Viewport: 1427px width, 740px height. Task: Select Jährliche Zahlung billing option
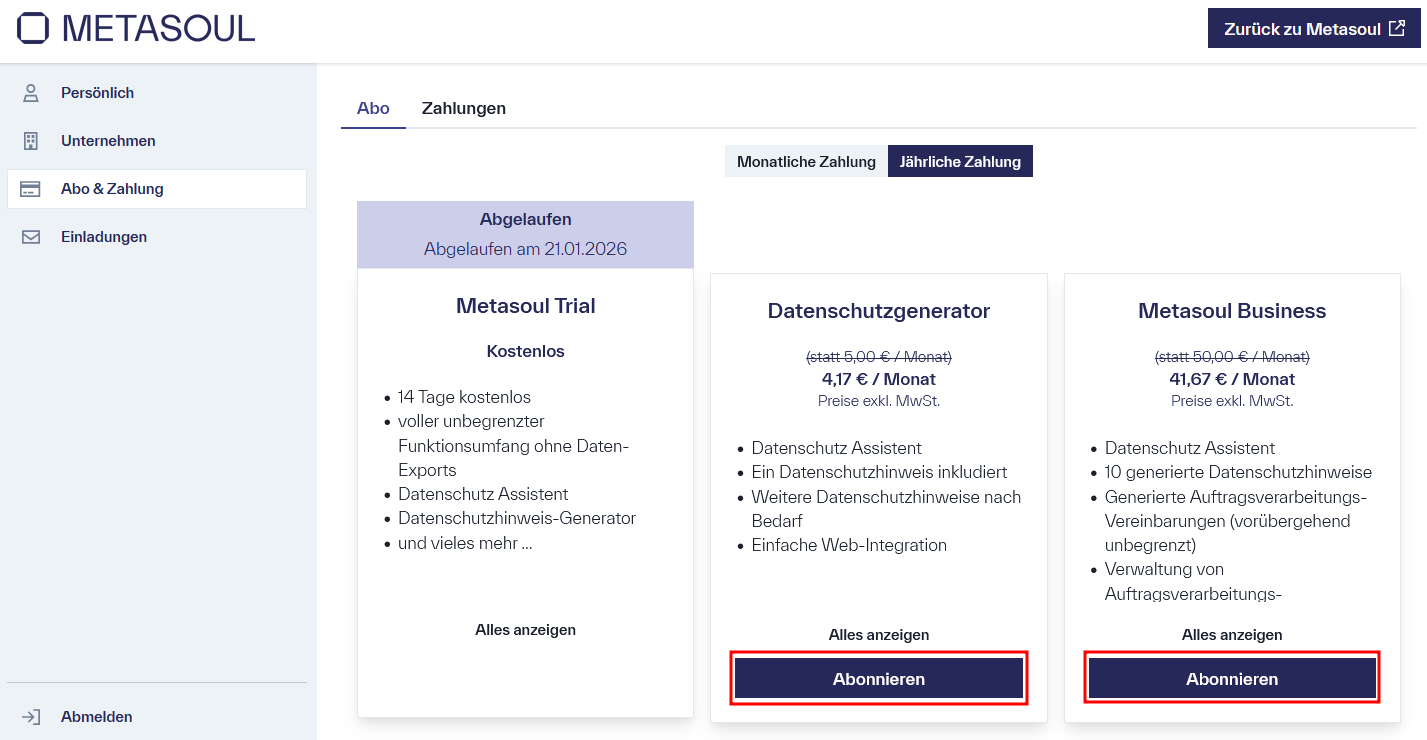point(960,161)
